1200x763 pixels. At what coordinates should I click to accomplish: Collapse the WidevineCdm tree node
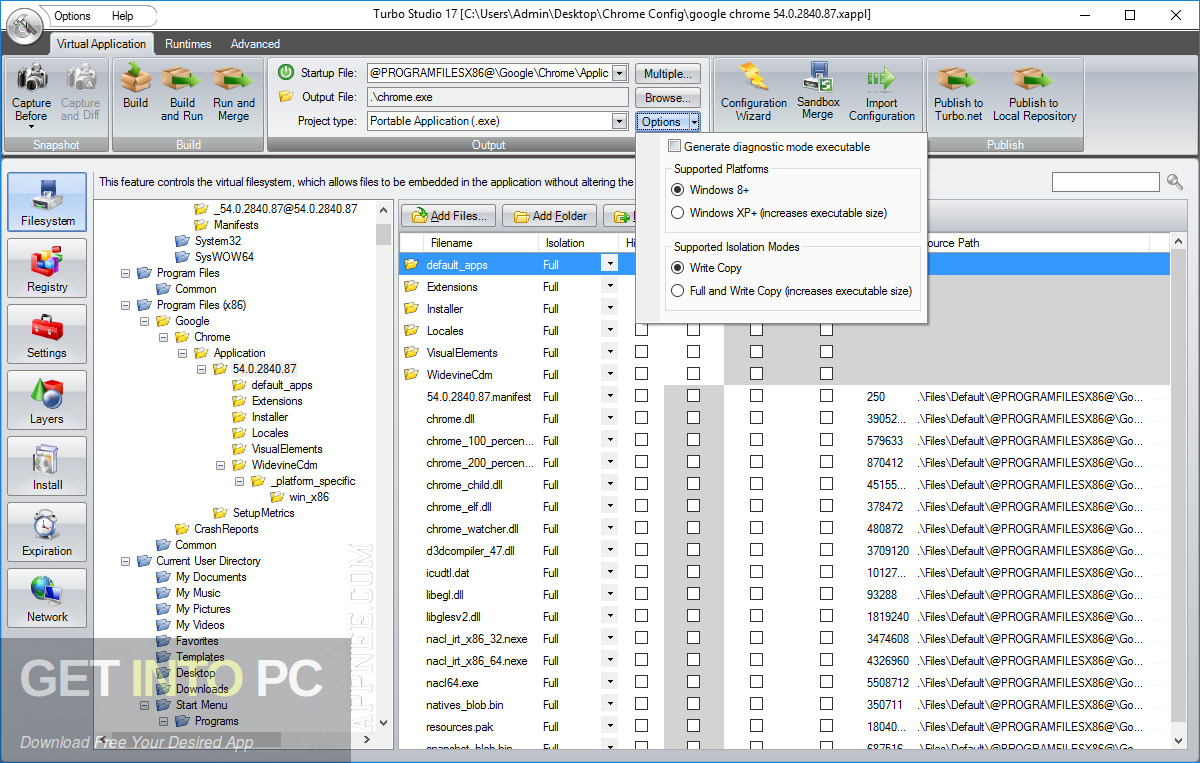220,465
